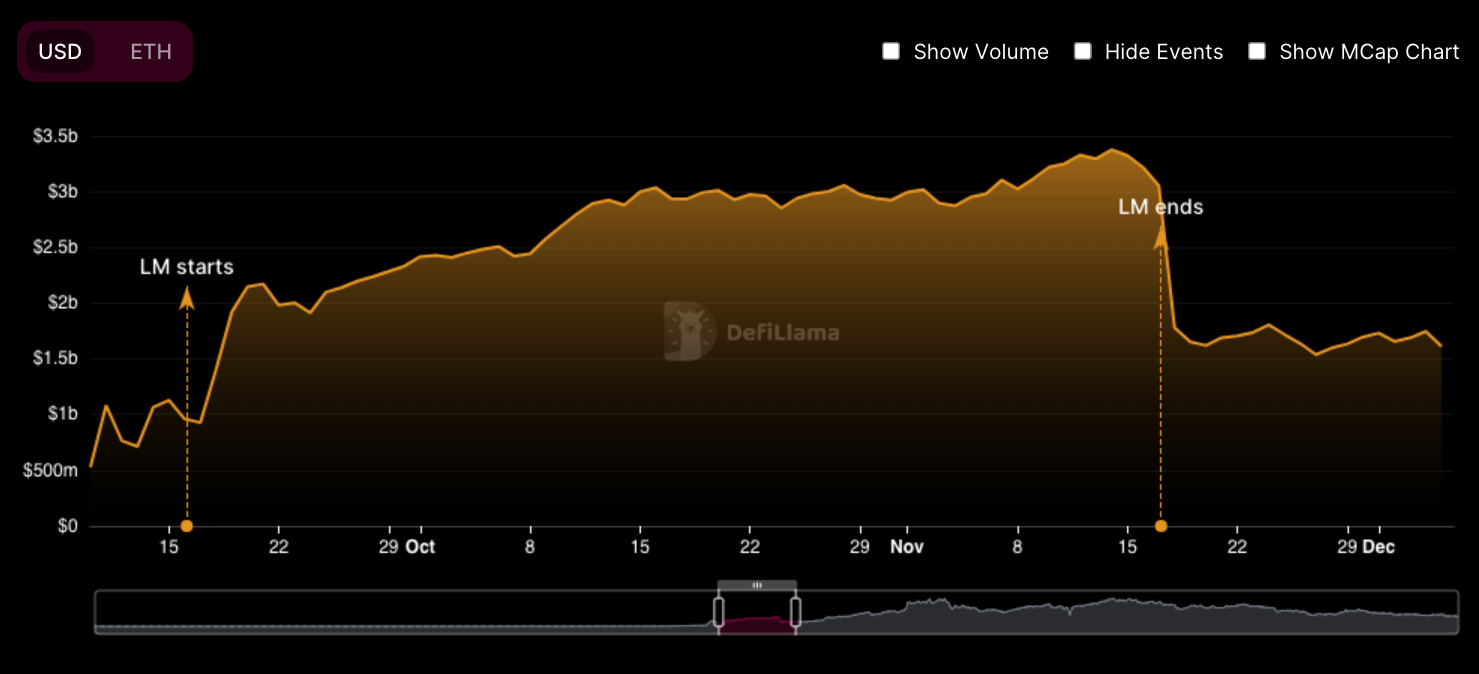
Task: Click the LM ends event label
Action: (1160, 207)
